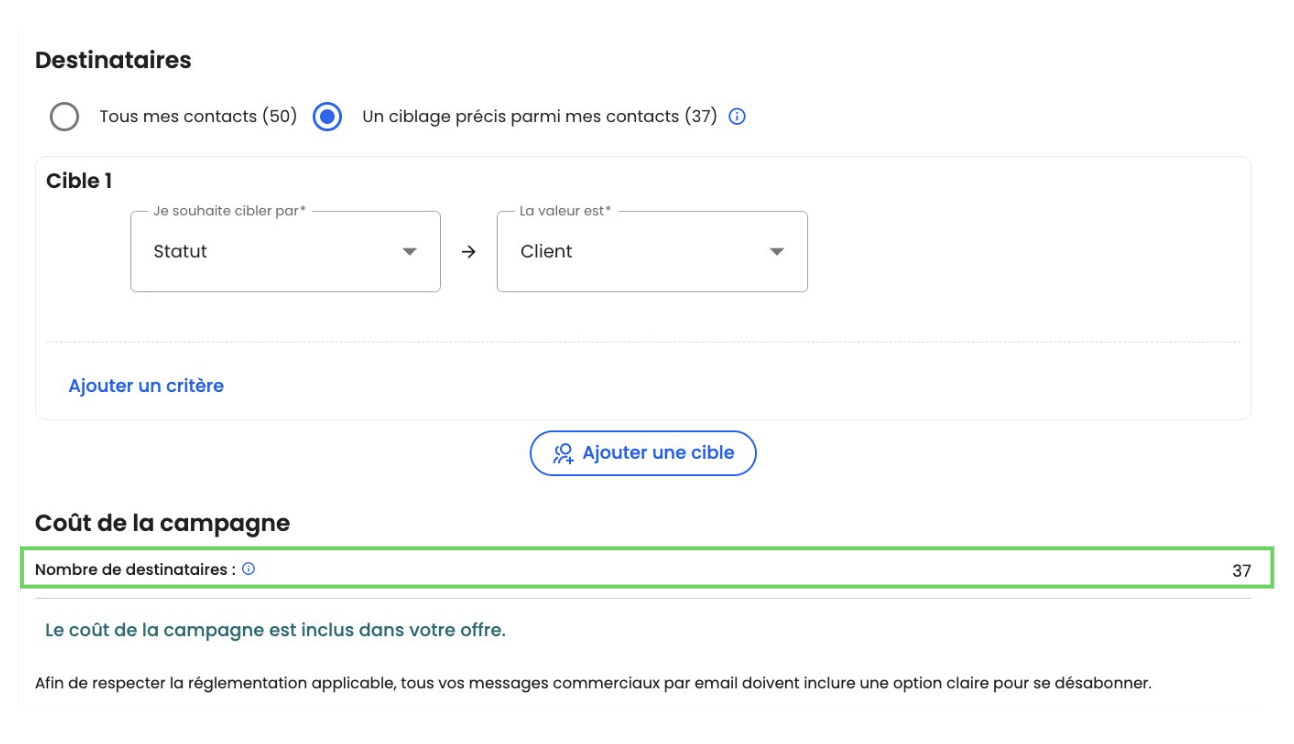1294x744 pixels.
Task: Open the Je souhaite cibler par dropdown
Action: tap(285, 252)
